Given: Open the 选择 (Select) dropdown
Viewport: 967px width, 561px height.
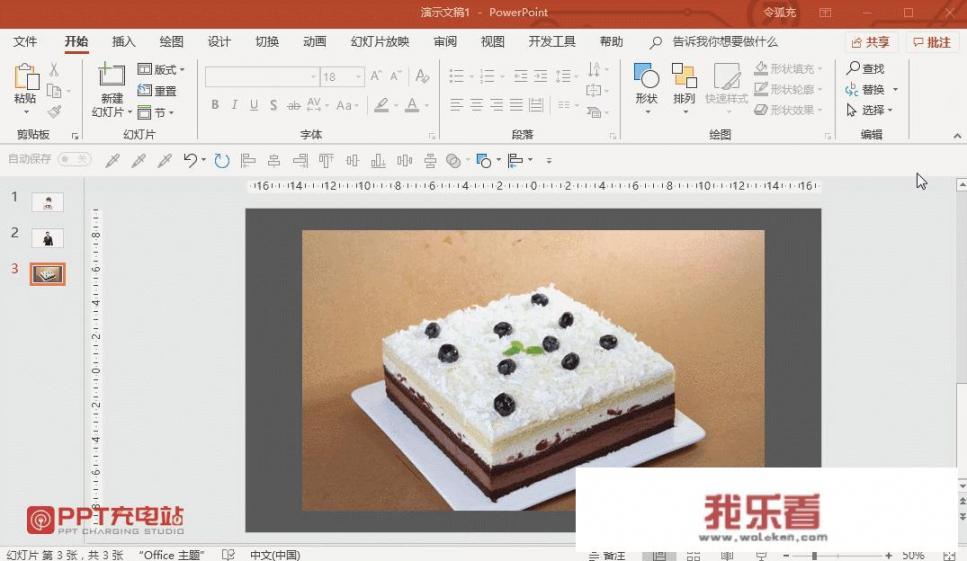Looking at the screenshot, I should (870, 110).
